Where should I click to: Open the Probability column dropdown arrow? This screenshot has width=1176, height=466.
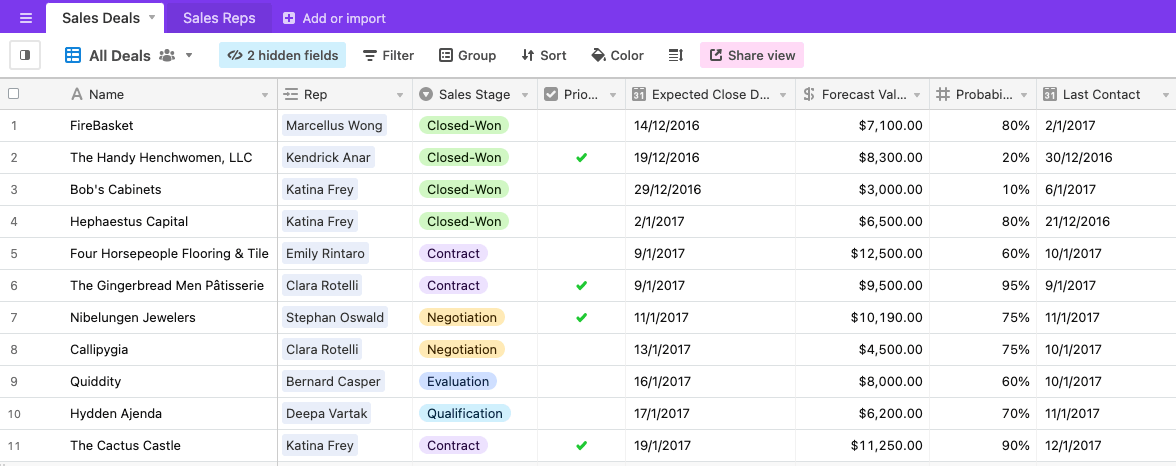click(1024, 95)
